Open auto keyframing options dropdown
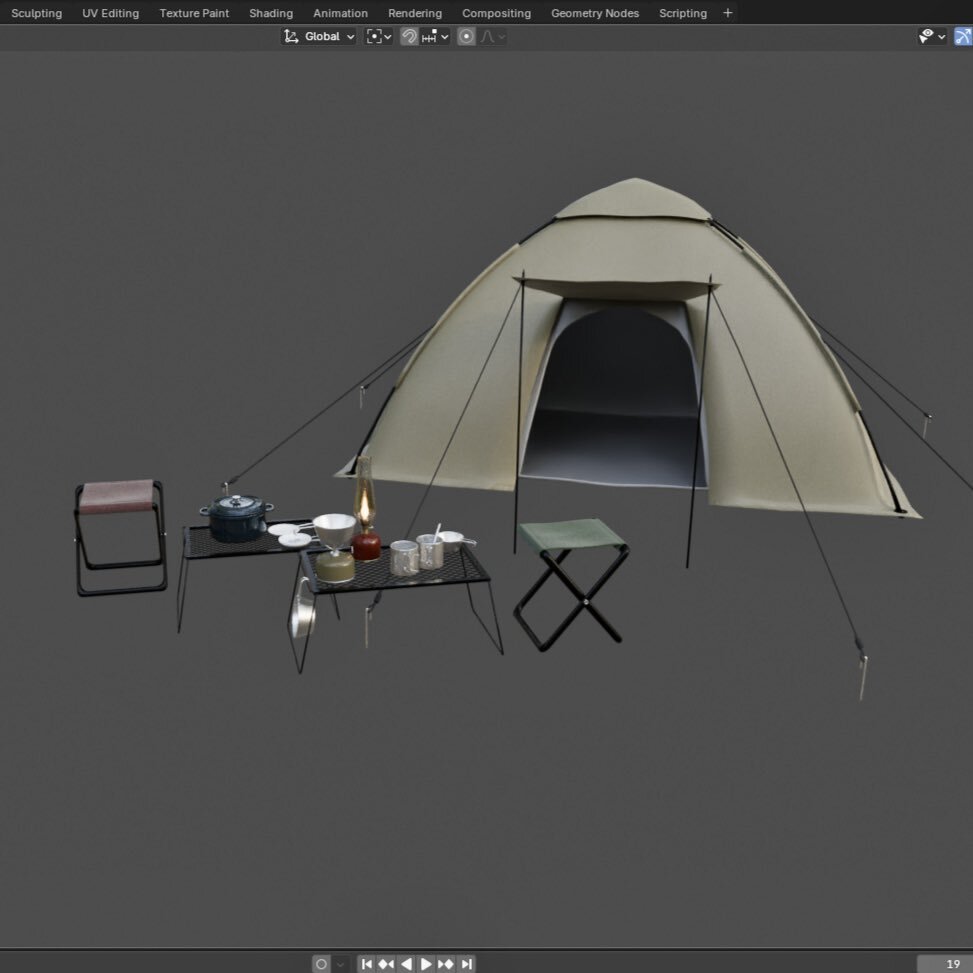973x973 pixels. click(339, 964)
